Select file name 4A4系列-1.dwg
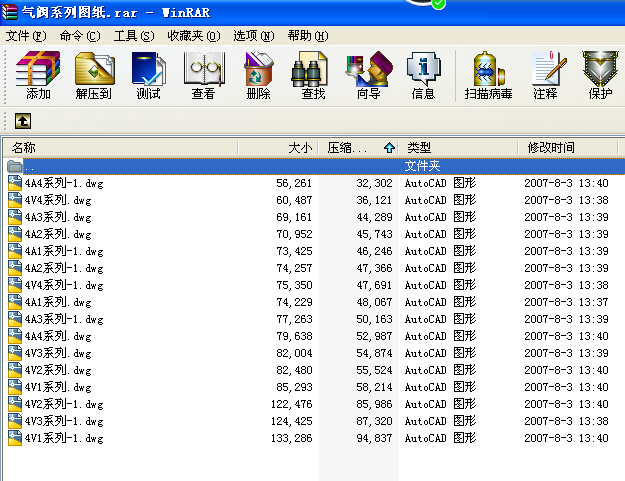Viewport: 625px width, 481px height. 64,183
